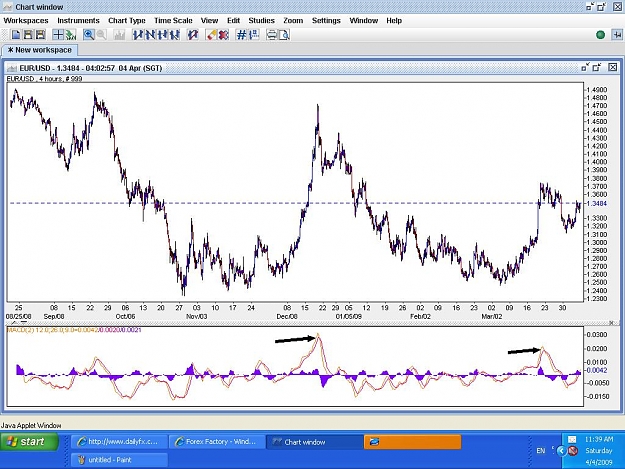Click the dotted levels icon after grid
625x469 pixels.
click(254, 35)
